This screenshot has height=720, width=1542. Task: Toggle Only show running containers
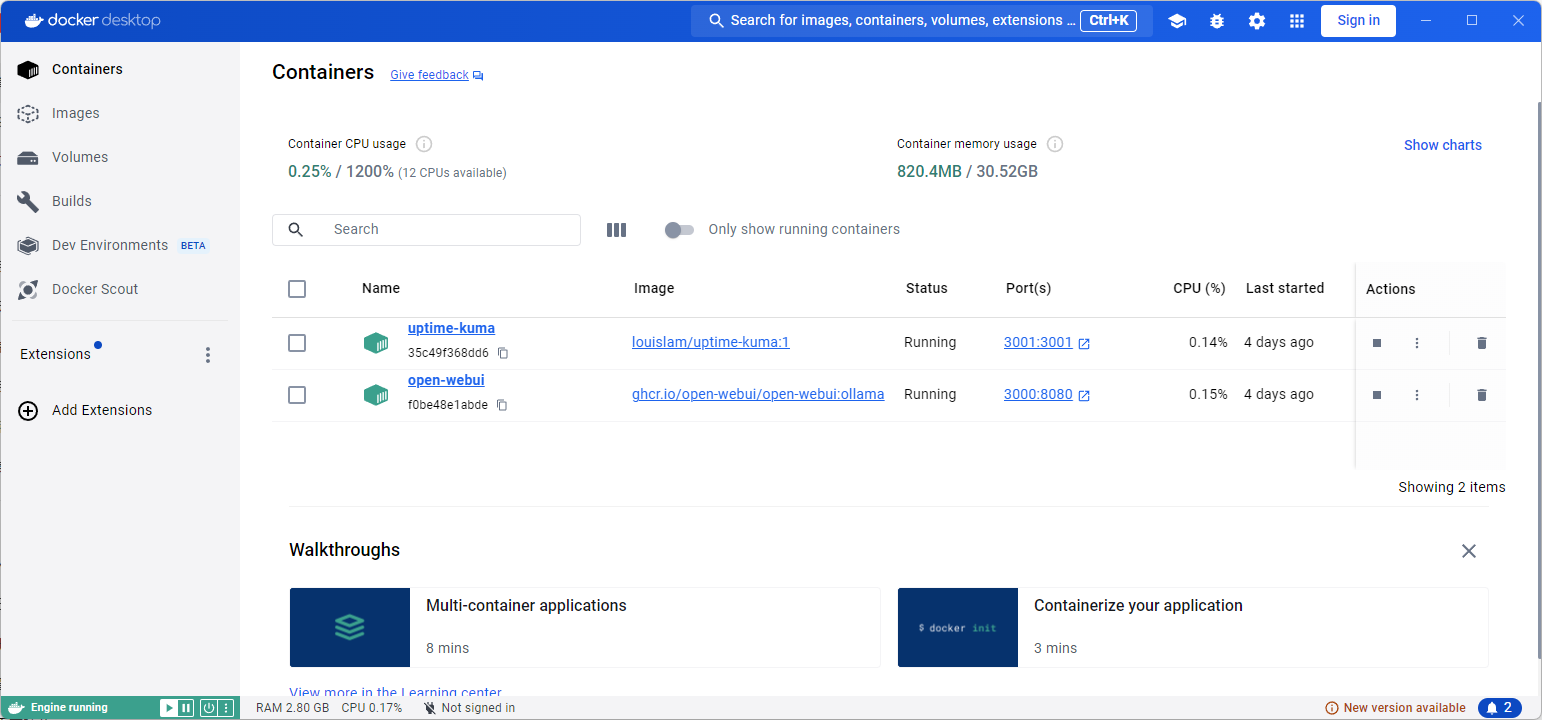click(679, 230)
